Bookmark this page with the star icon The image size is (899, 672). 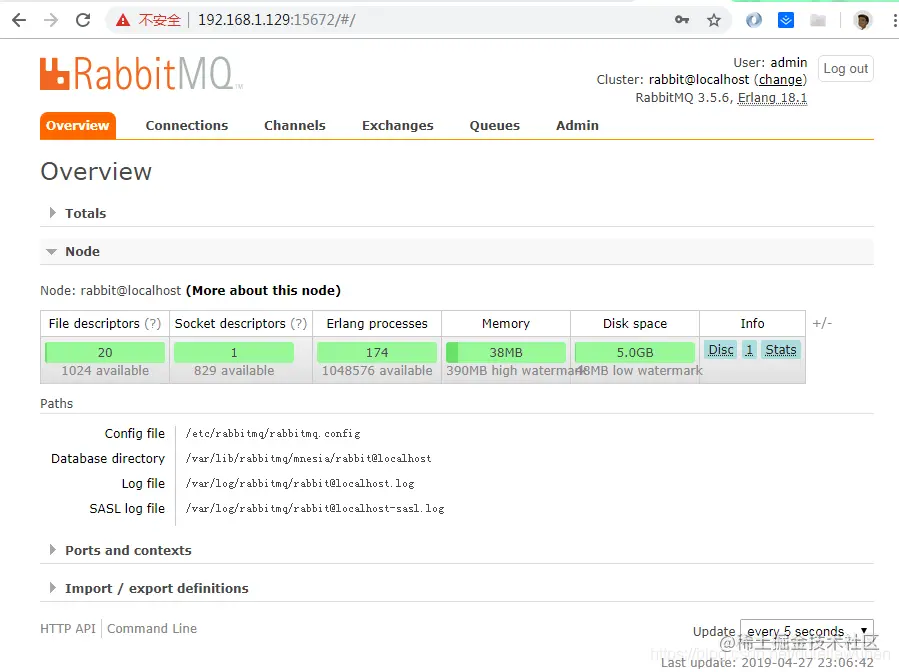pos(714,20)
